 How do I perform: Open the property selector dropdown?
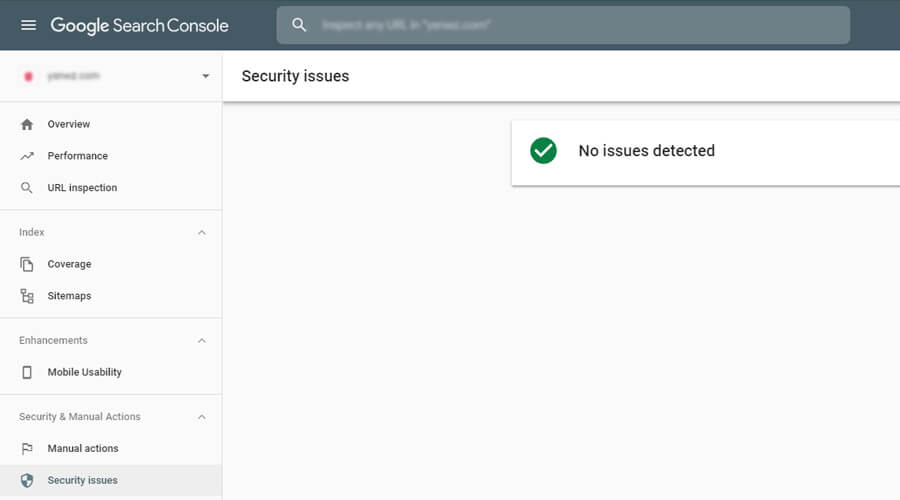(205, 76)
